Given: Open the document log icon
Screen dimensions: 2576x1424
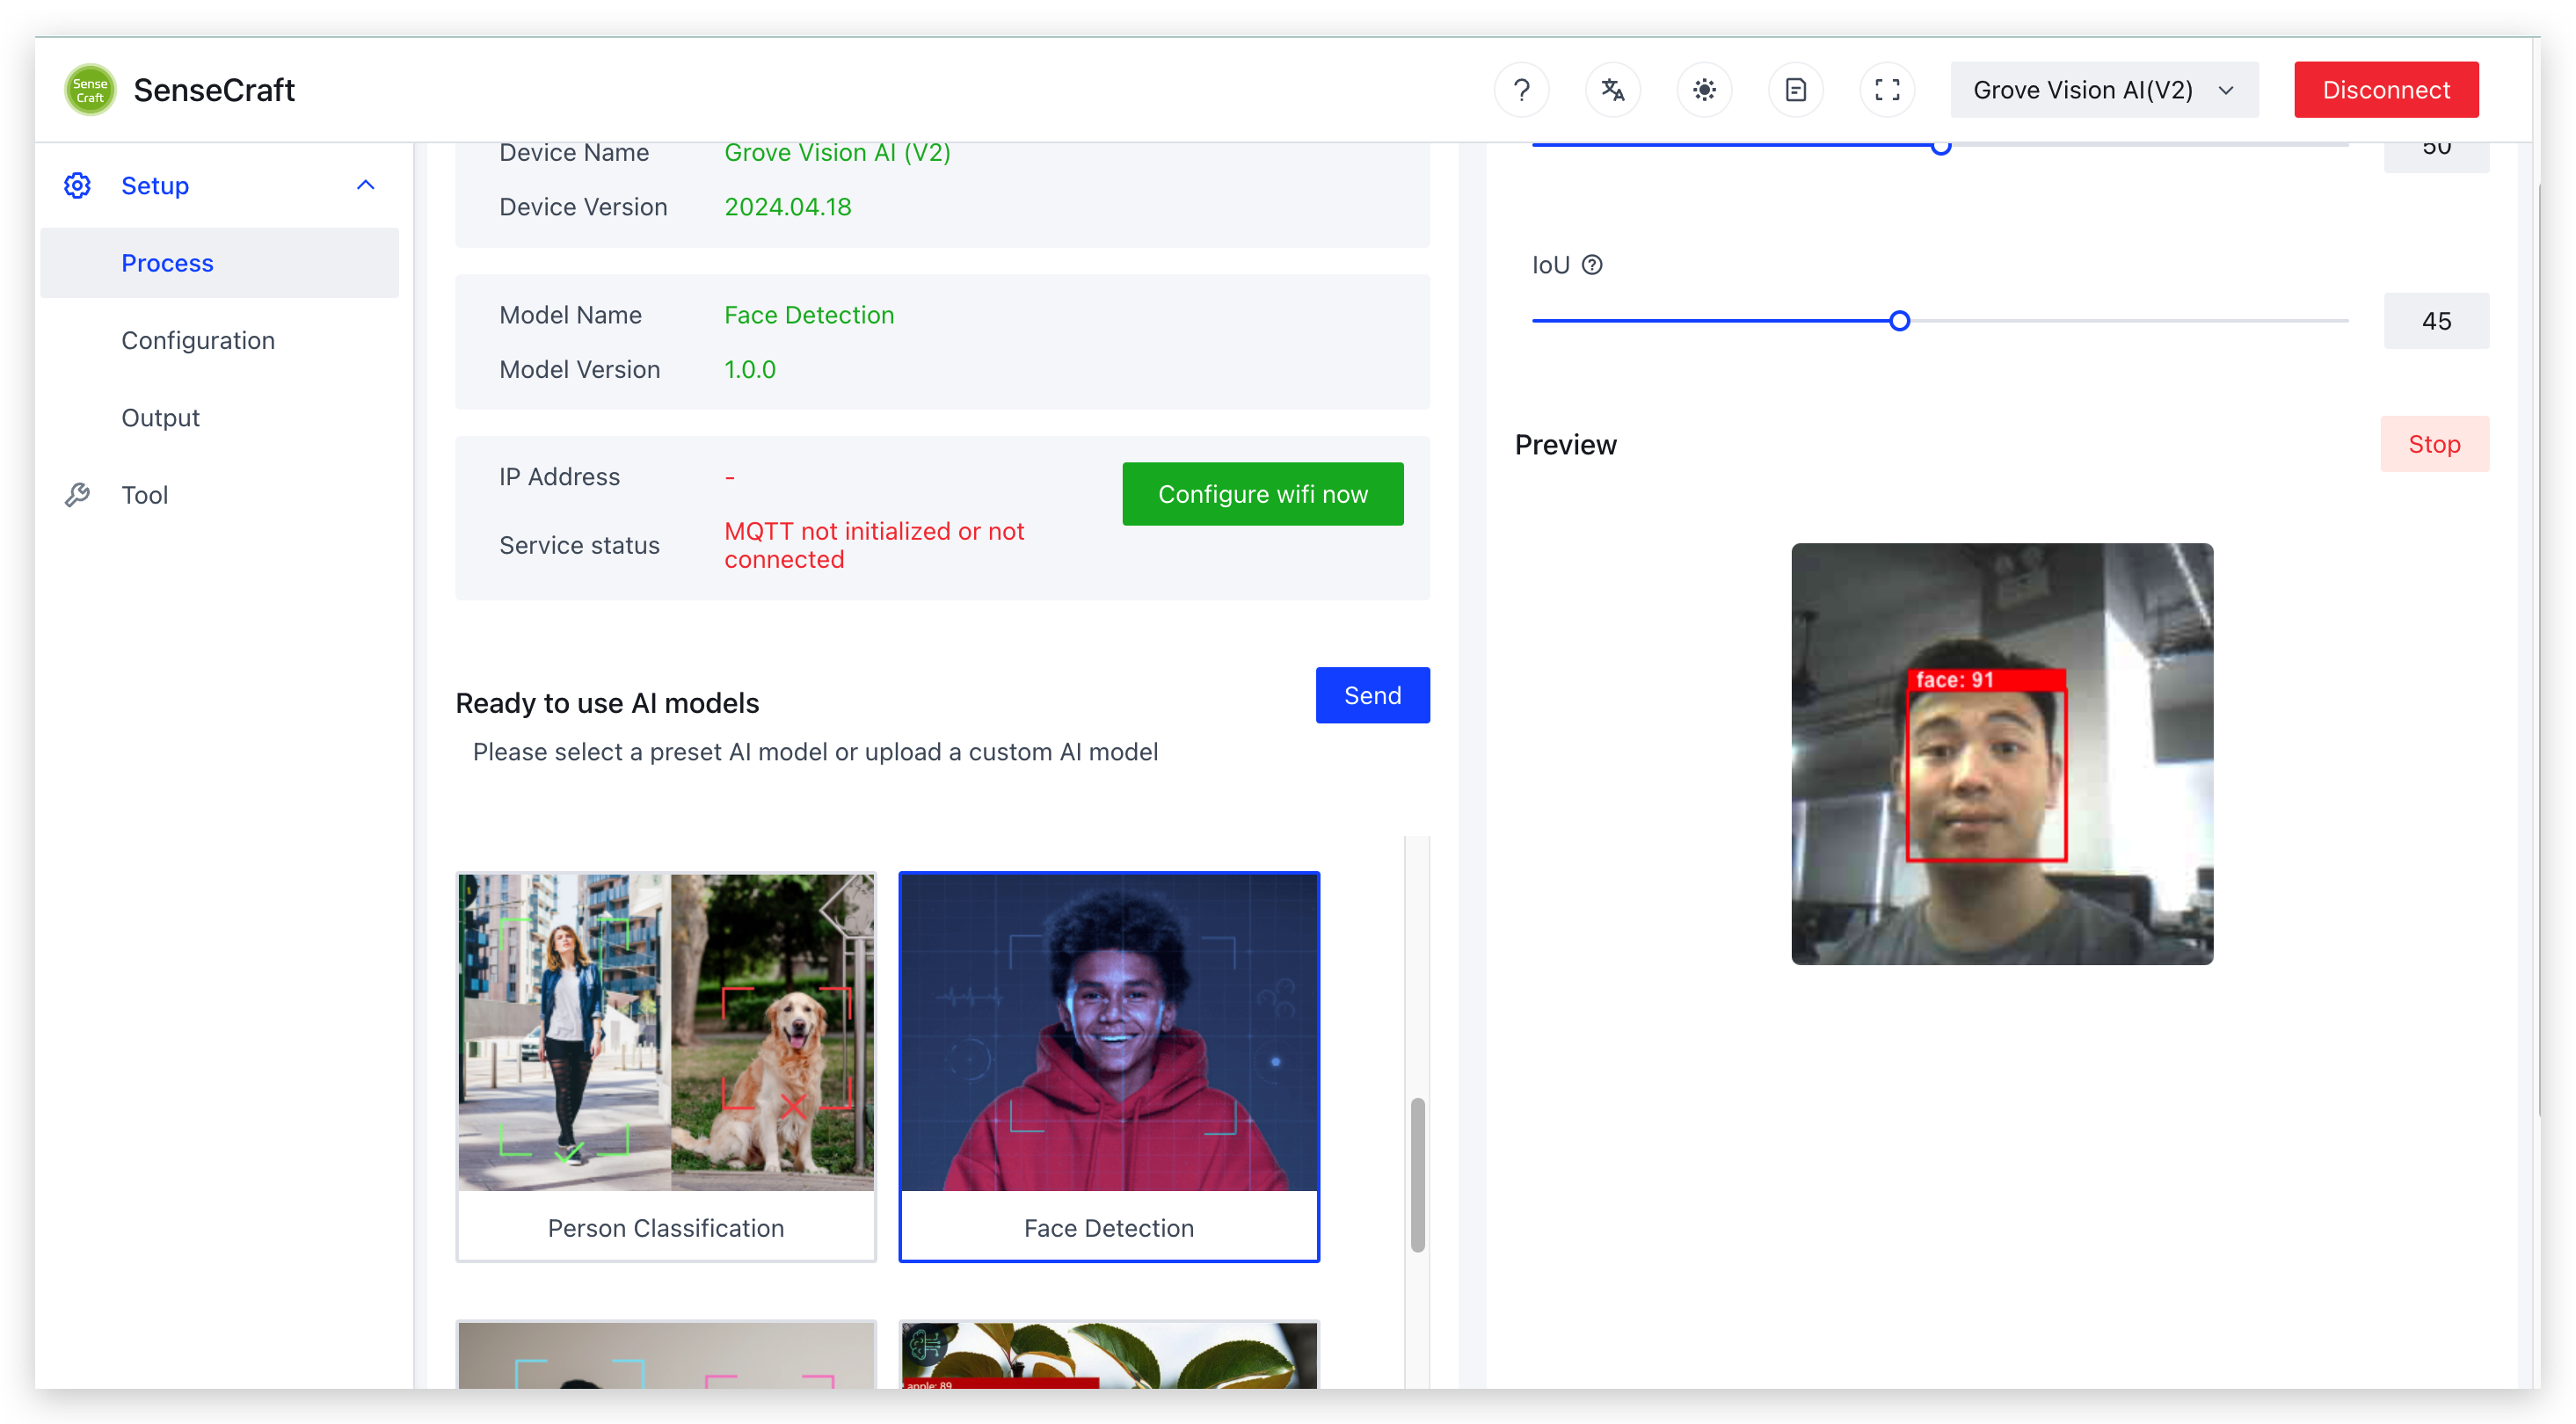Looking at the screenshot, I should 1795,90.
